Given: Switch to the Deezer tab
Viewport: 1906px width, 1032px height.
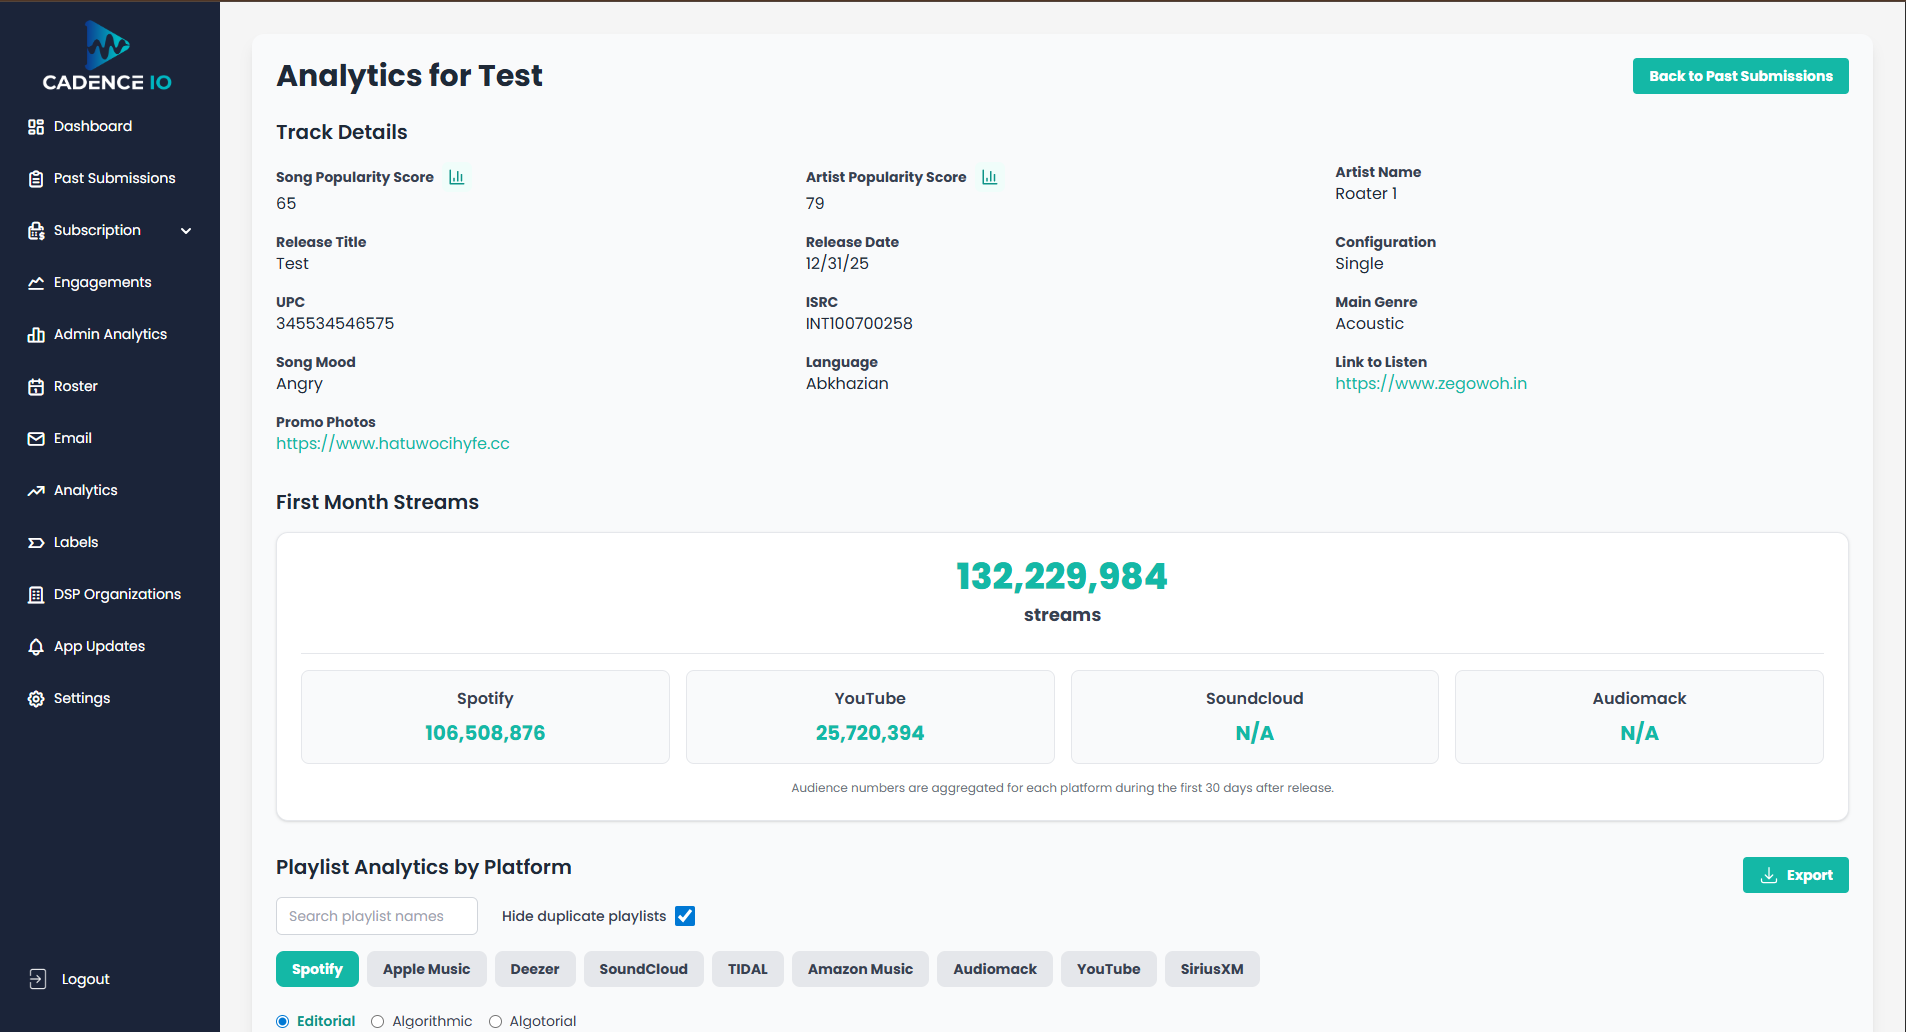Looking at the screenshot, I should (x=535, y=969).
